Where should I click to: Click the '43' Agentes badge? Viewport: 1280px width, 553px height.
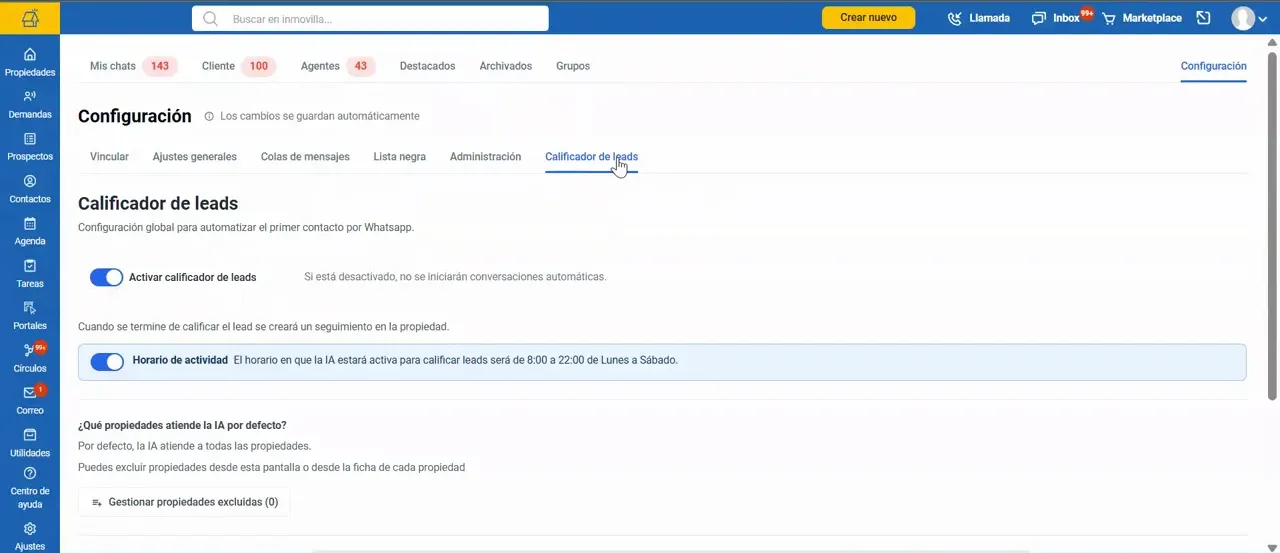click(361, 66)
